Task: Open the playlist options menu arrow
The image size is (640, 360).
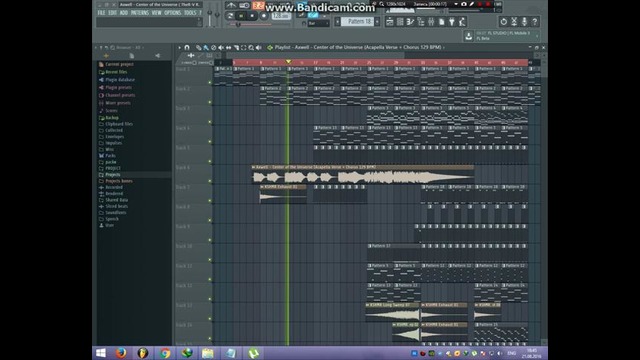Action: [180, 48]
